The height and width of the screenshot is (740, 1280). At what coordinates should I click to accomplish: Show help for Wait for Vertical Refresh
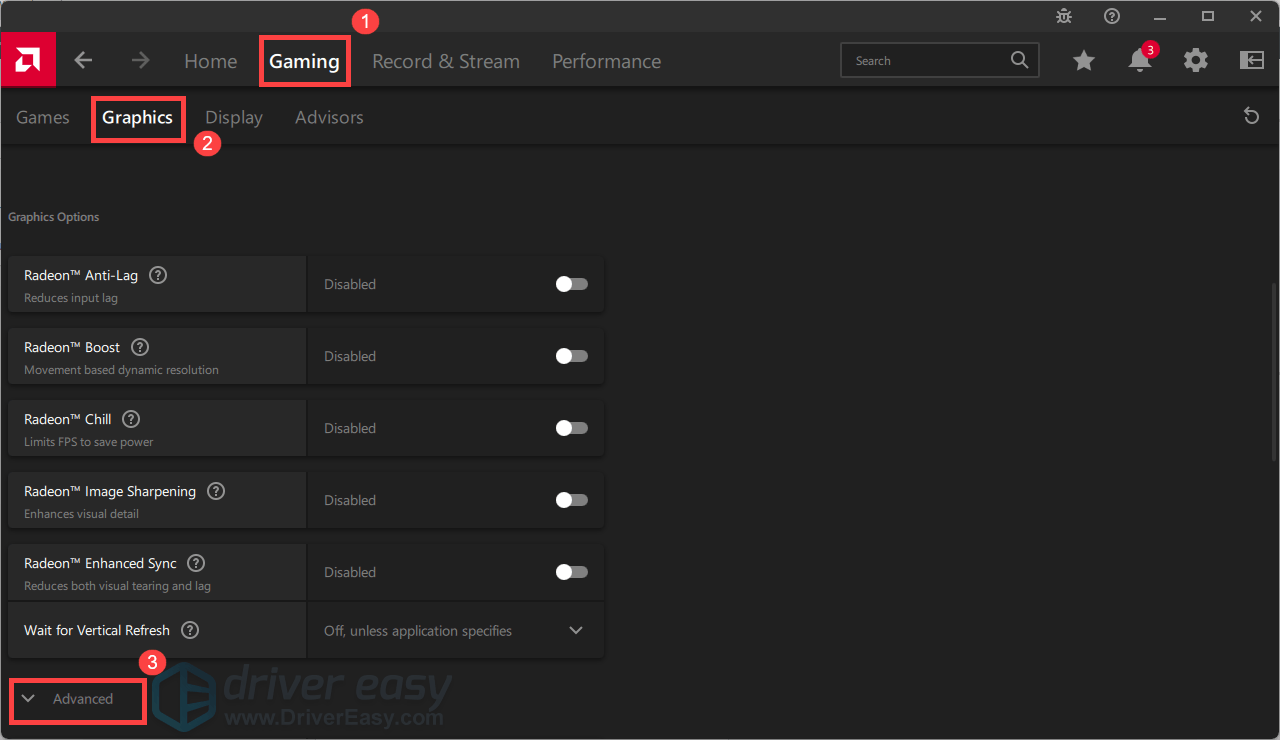(190, 630)
